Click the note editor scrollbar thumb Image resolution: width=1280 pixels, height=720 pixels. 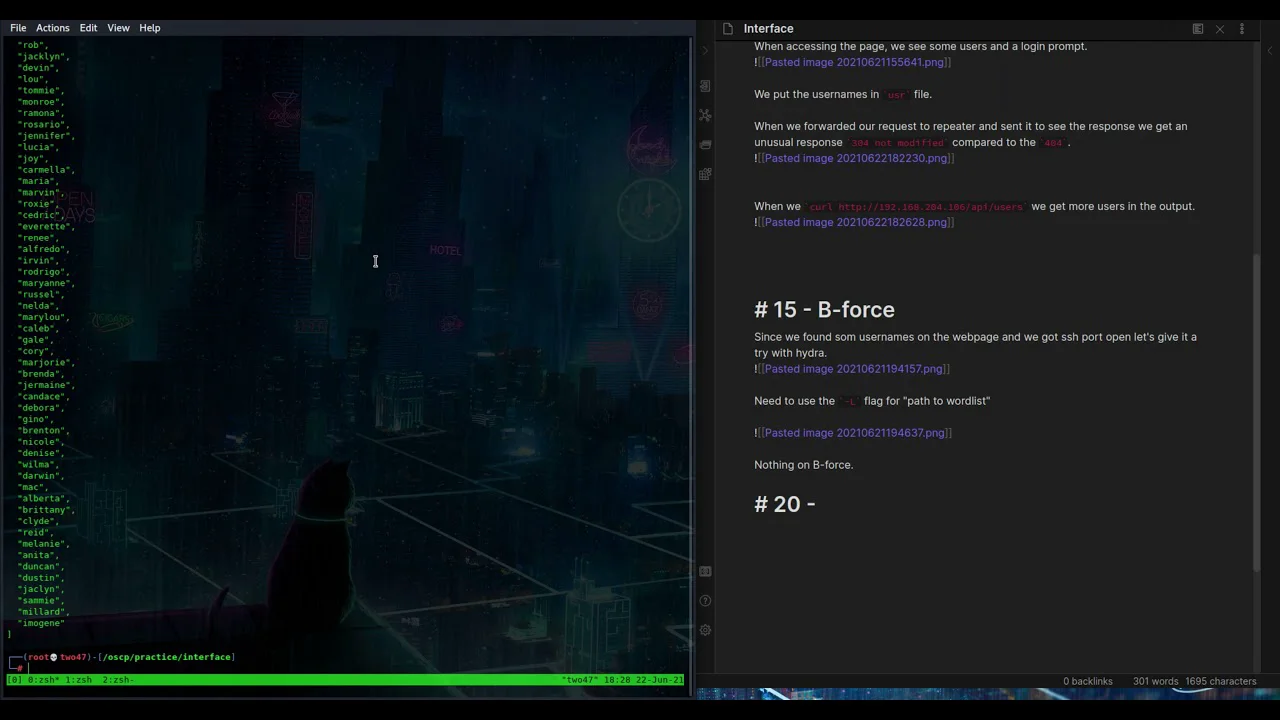click(x=1257, y=410)
